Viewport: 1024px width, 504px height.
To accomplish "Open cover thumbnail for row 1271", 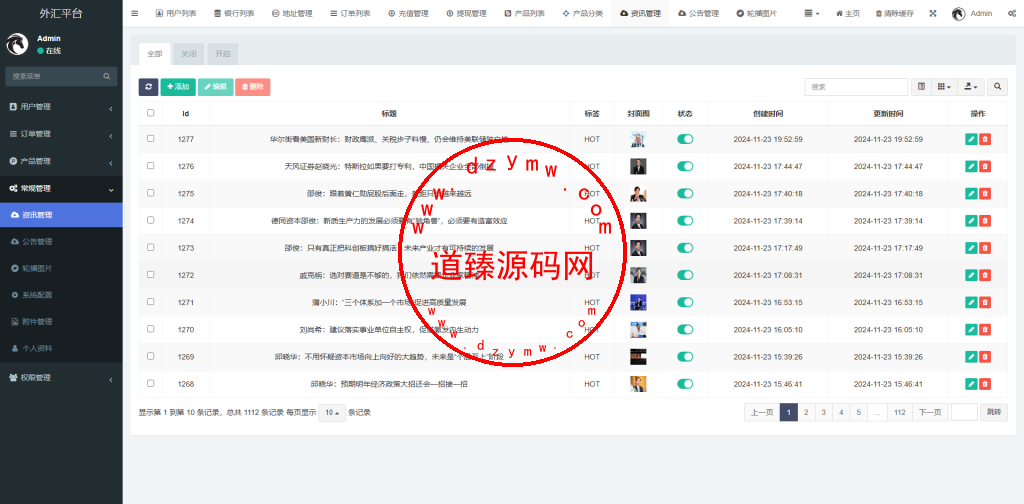I will pyautogui.click(x=638, y=302).
